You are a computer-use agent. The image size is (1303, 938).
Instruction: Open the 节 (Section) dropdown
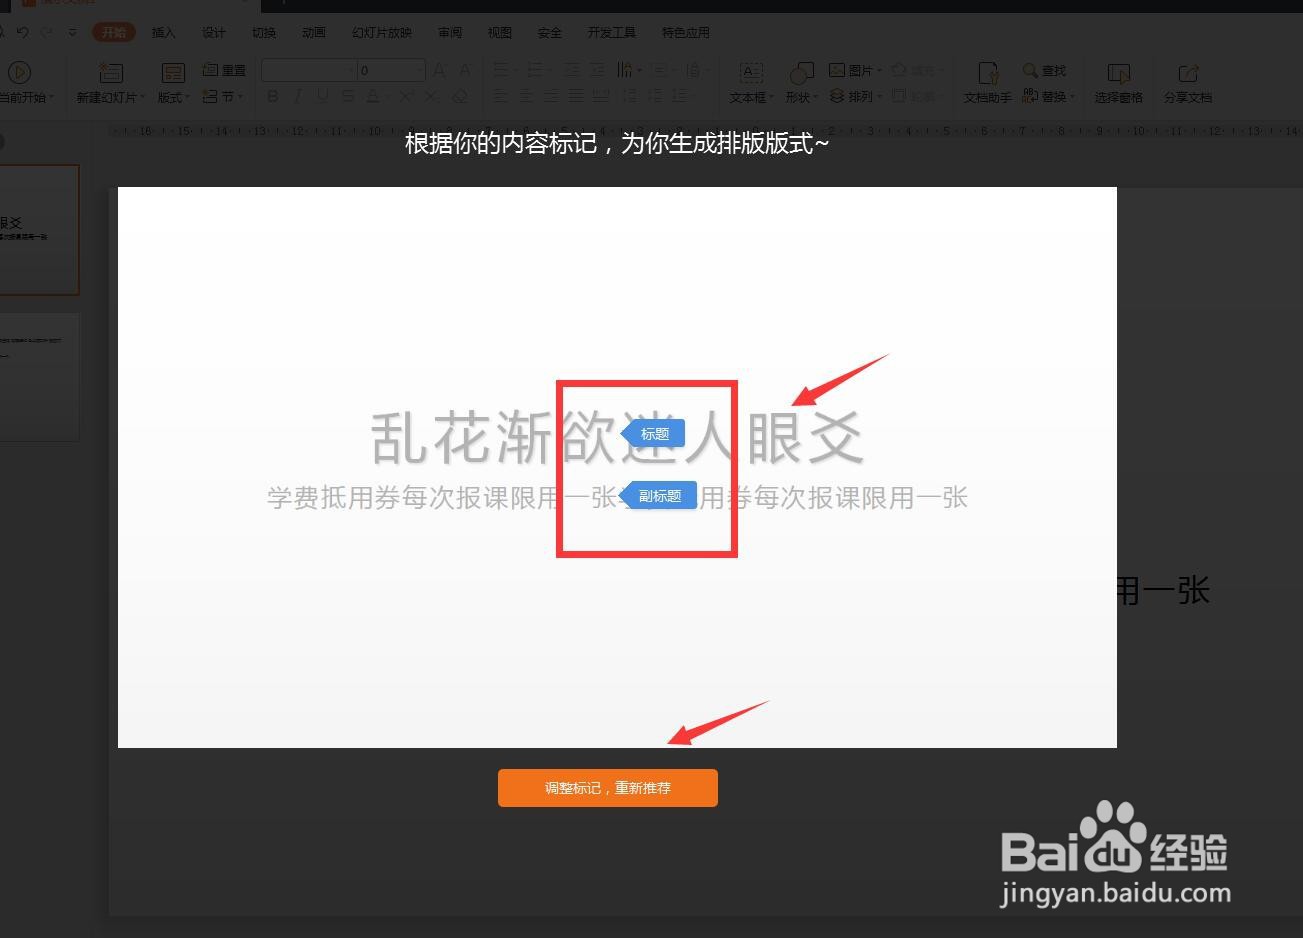(x=223, y=96)
